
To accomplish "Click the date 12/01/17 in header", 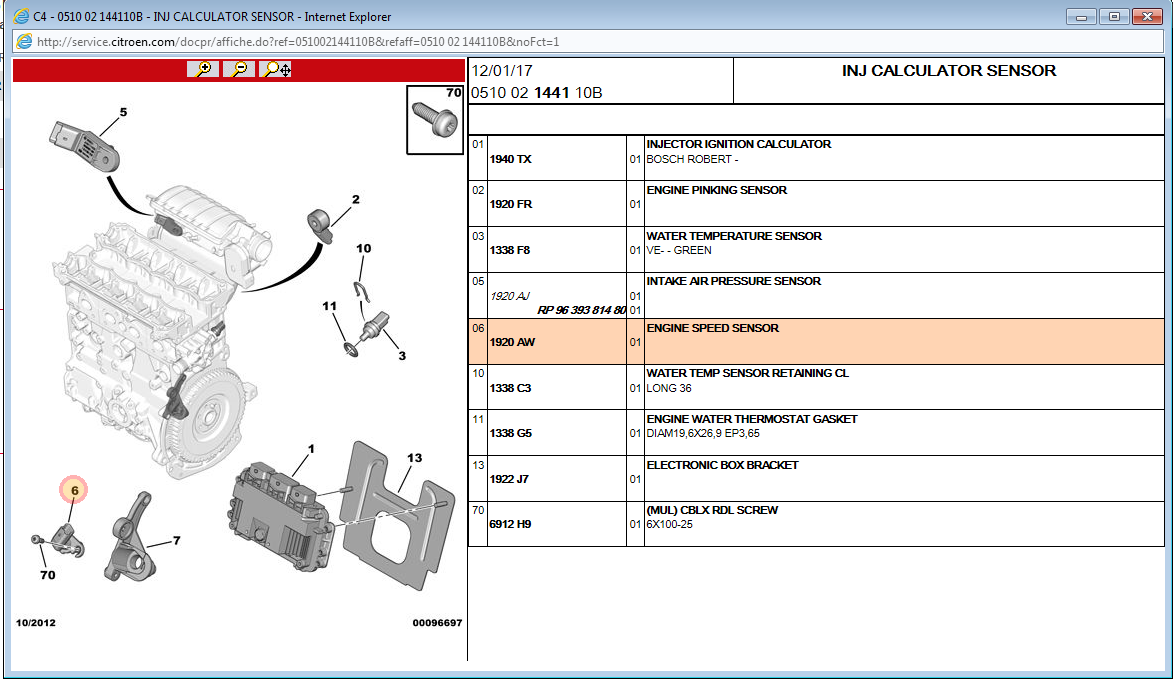I will (502, 71).
